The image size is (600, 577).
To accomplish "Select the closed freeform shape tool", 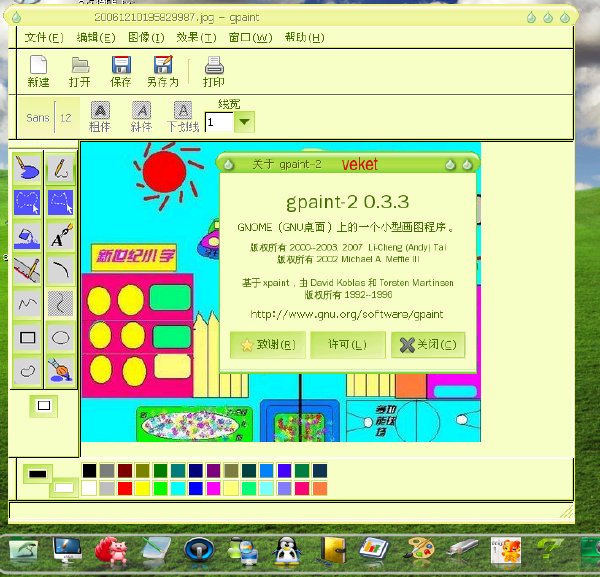I will (27, 371).
